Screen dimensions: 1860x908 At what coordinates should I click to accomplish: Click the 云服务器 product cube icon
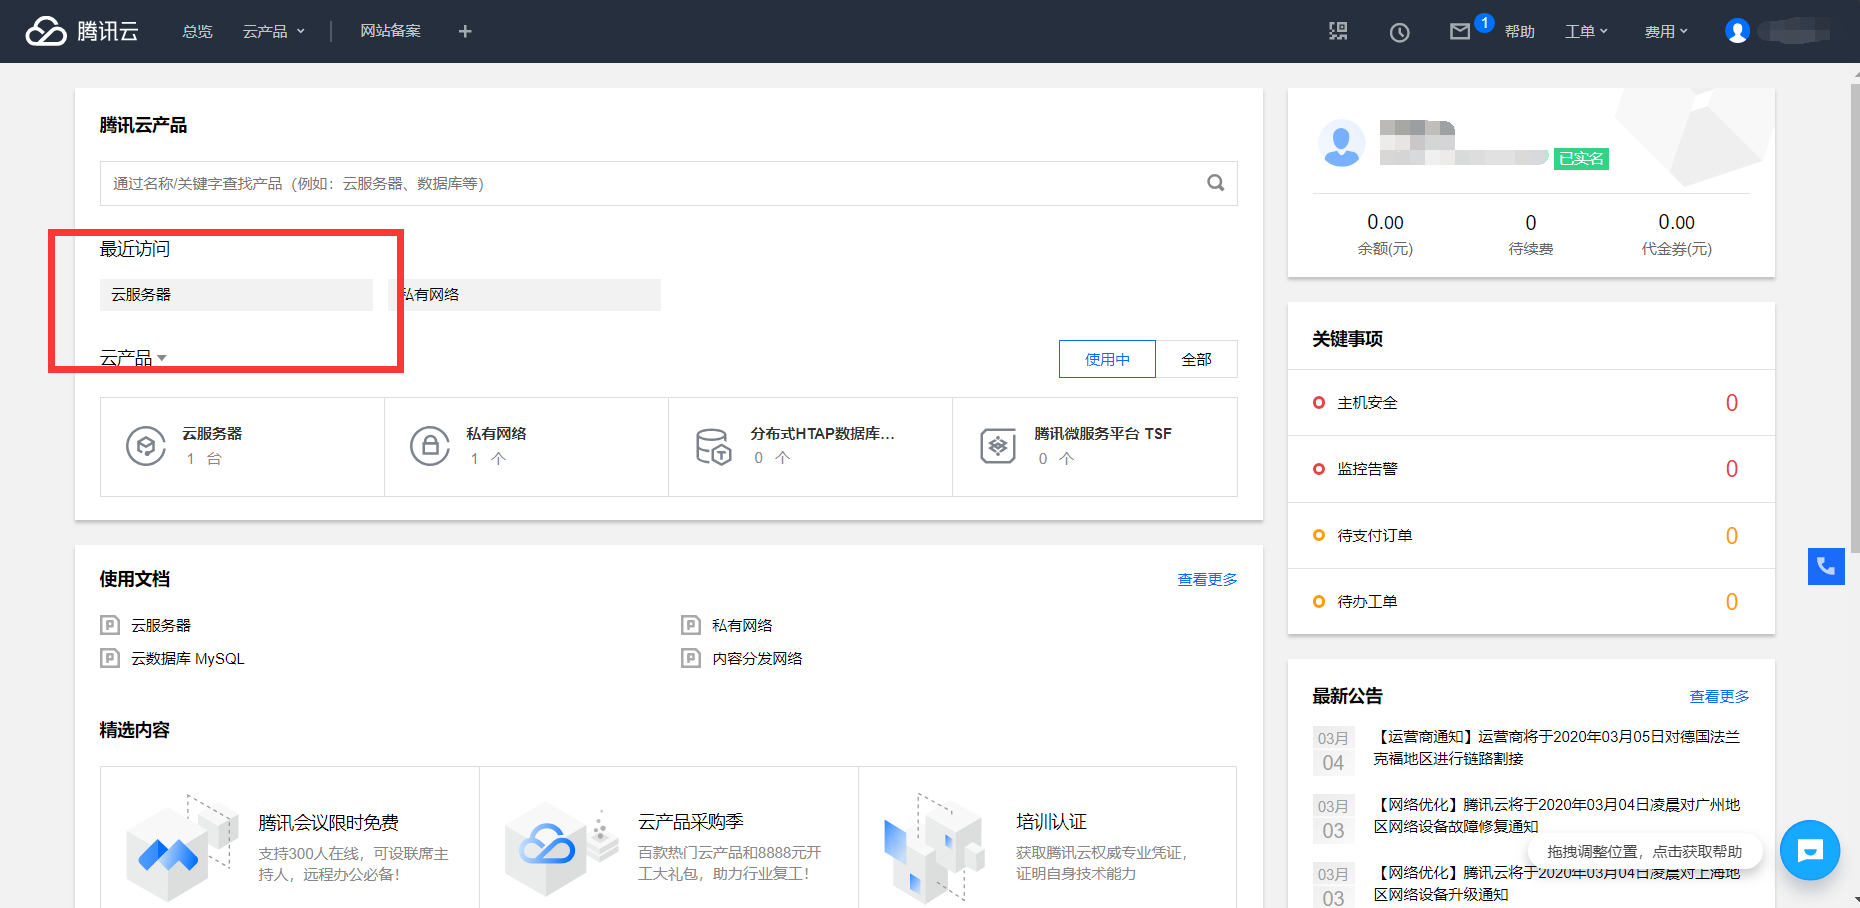point(146,446)
